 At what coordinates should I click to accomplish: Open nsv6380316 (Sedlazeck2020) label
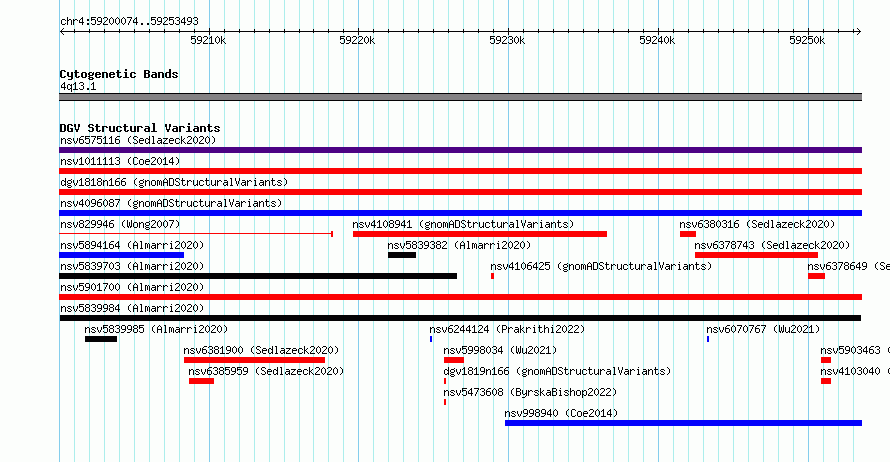757,224
